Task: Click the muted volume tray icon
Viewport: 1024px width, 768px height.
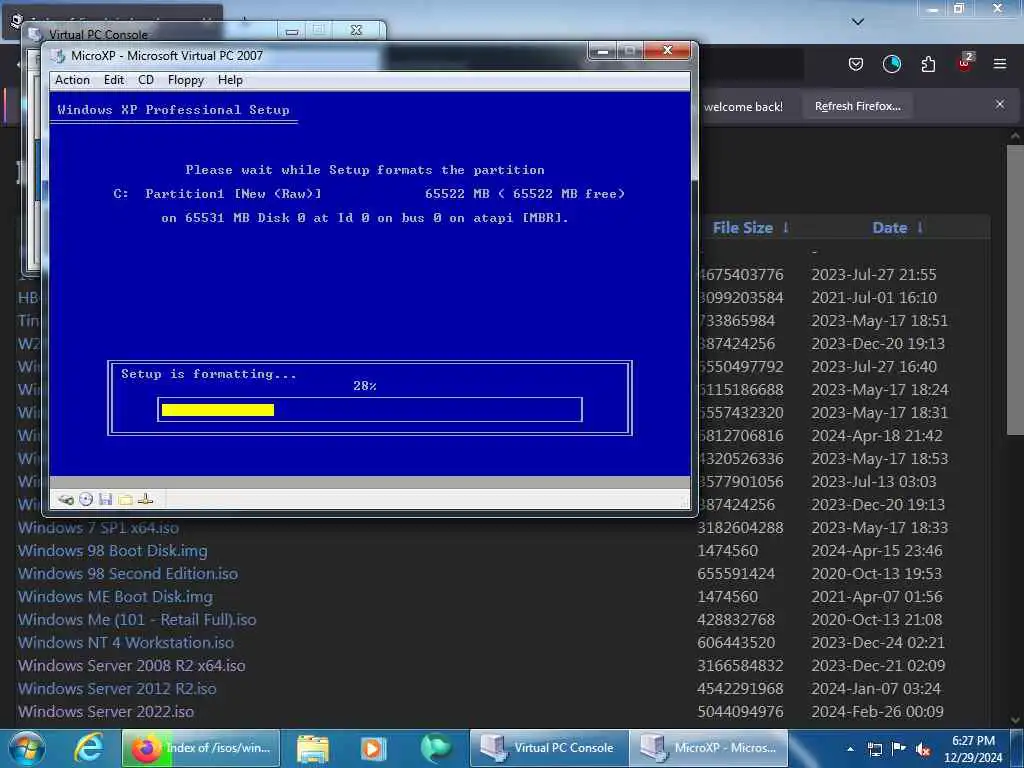Action: pyautogui.click(x=923, y=750)
